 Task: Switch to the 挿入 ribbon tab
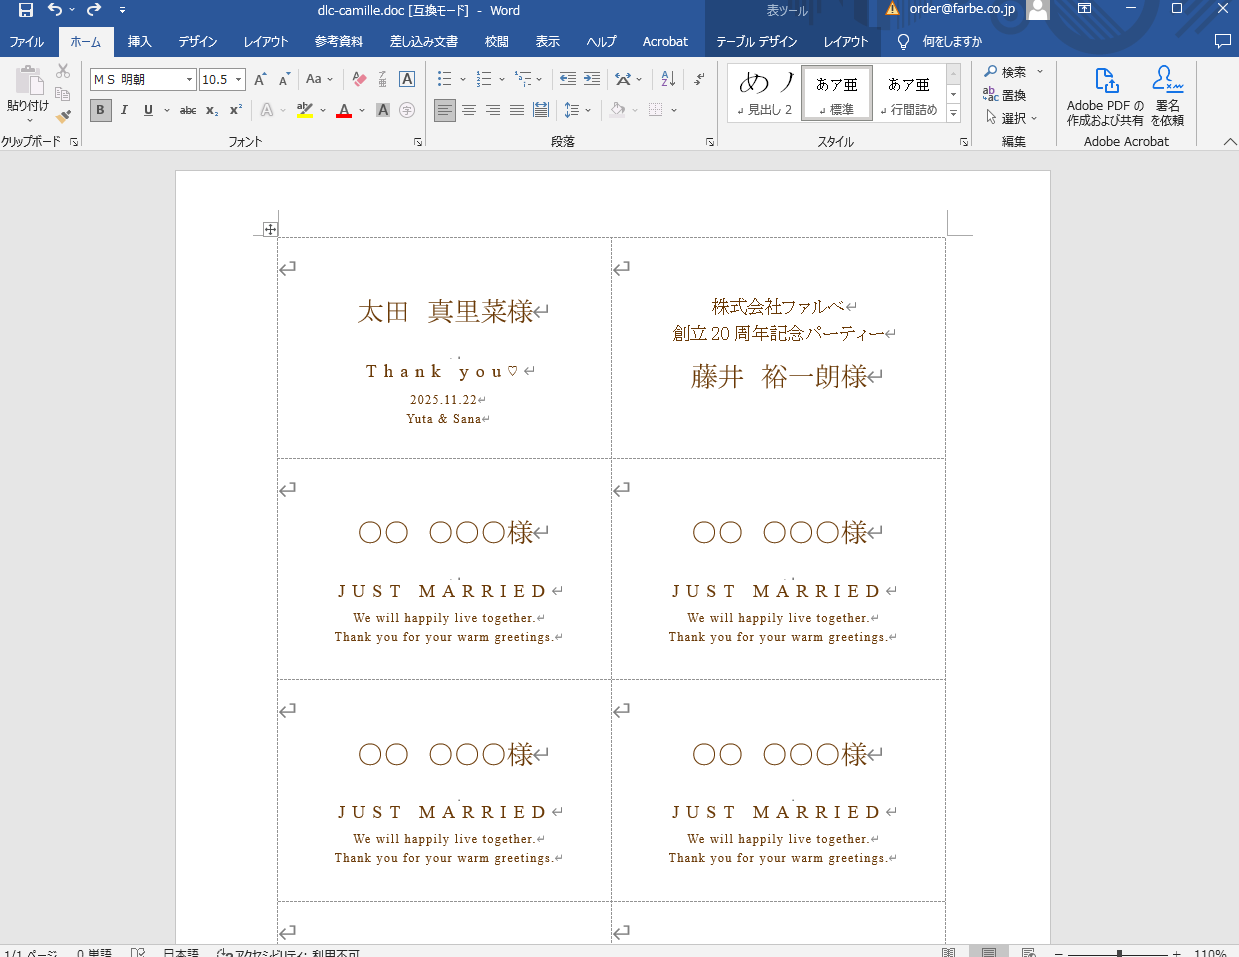(138, 41)
